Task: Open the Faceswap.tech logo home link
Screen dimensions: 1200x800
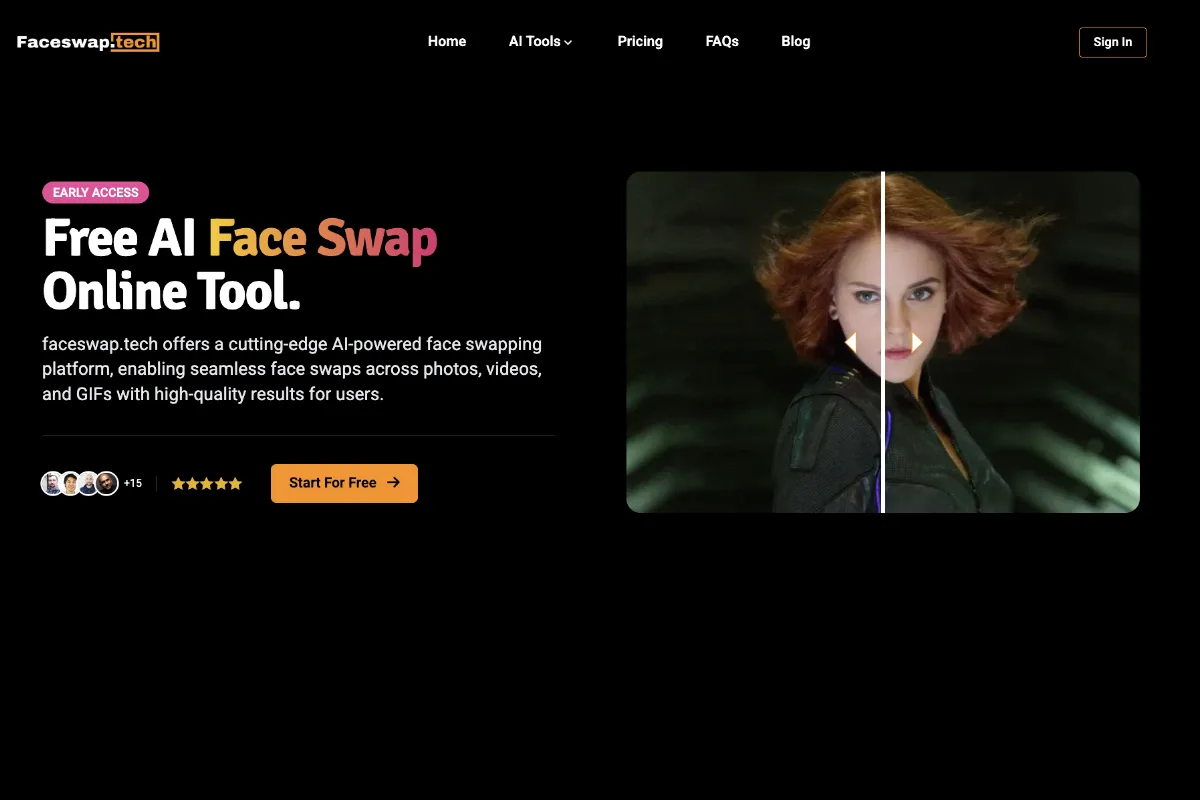Action: [x=88, y=42]
